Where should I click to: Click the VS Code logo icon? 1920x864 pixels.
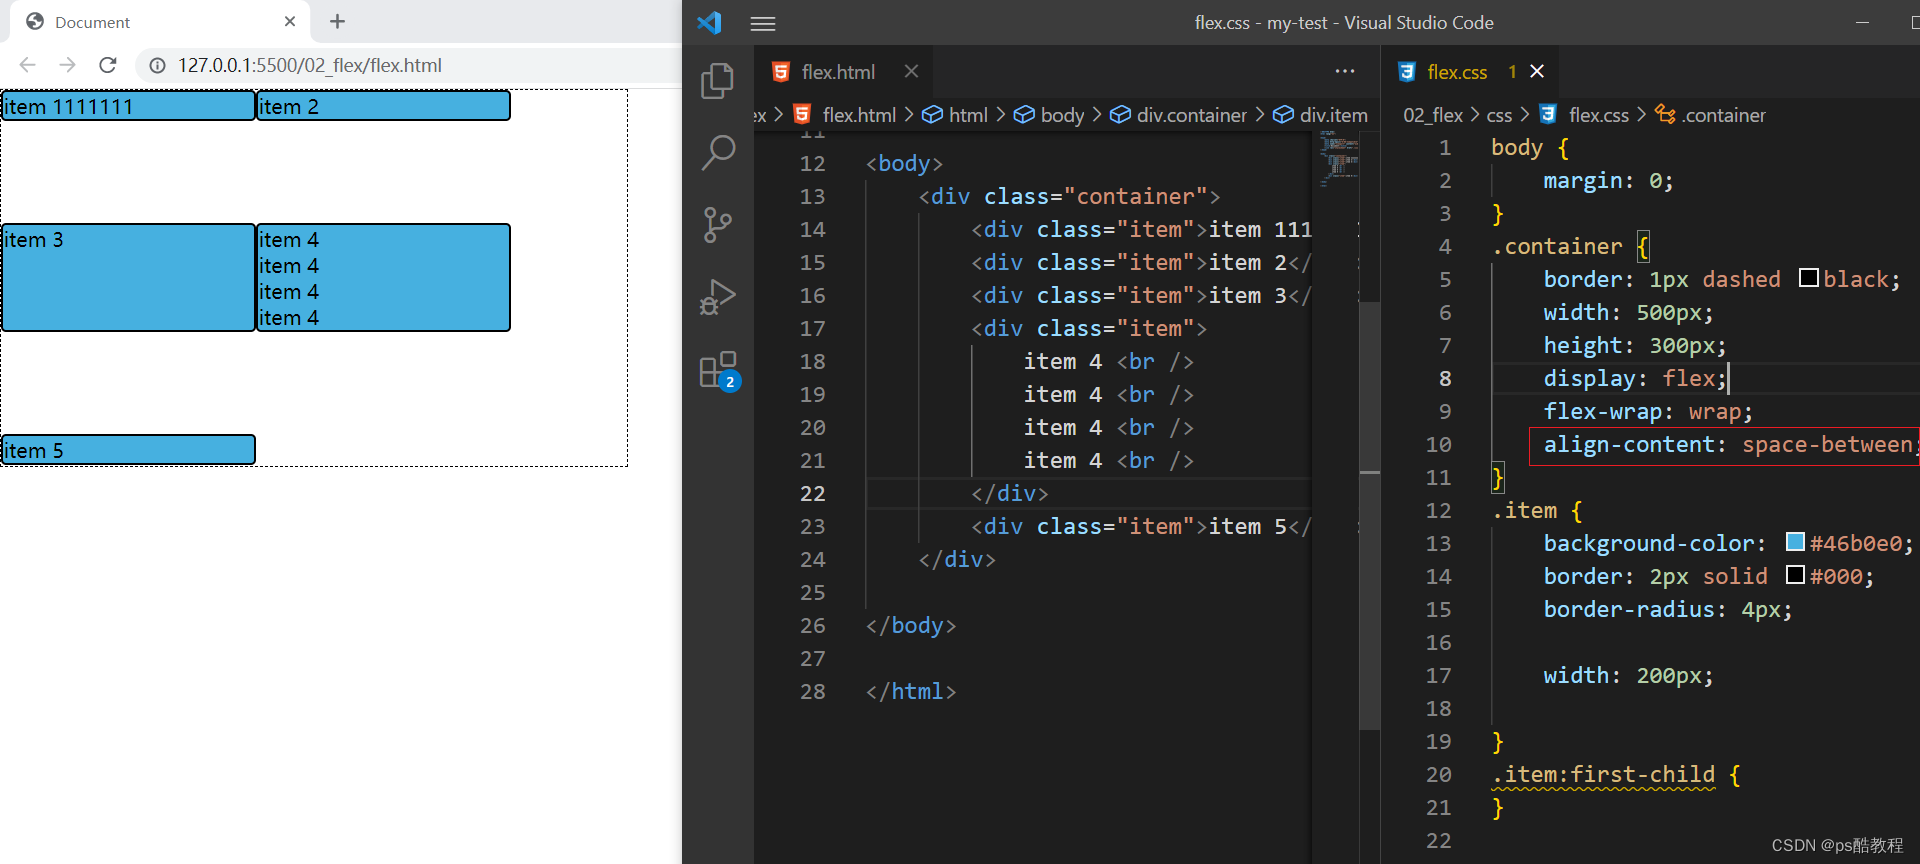(x=710, y=22)
